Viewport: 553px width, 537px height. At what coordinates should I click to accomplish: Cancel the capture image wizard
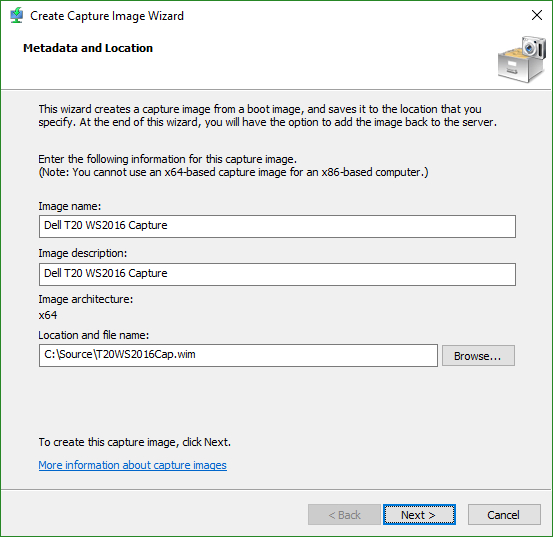click(x=504, y=514)
